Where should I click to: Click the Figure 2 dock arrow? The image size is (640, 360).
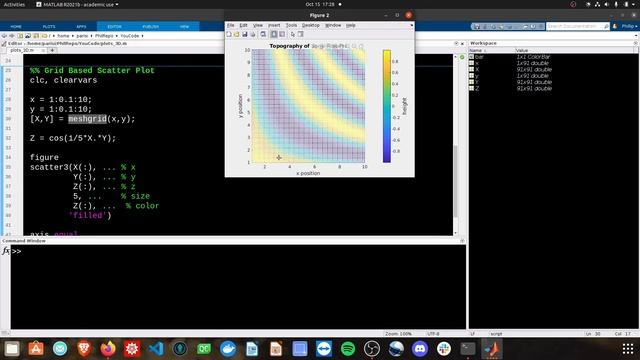[411, 25]
